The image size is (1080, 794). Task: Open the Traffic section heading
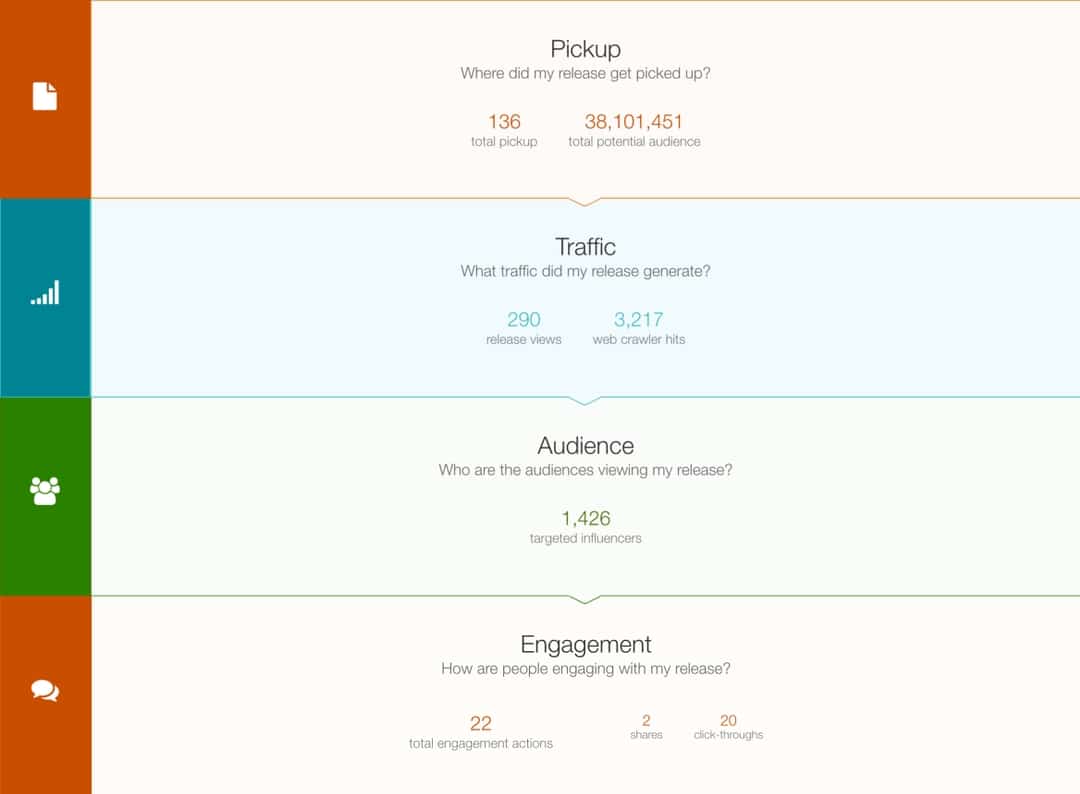tap(585, 247)
